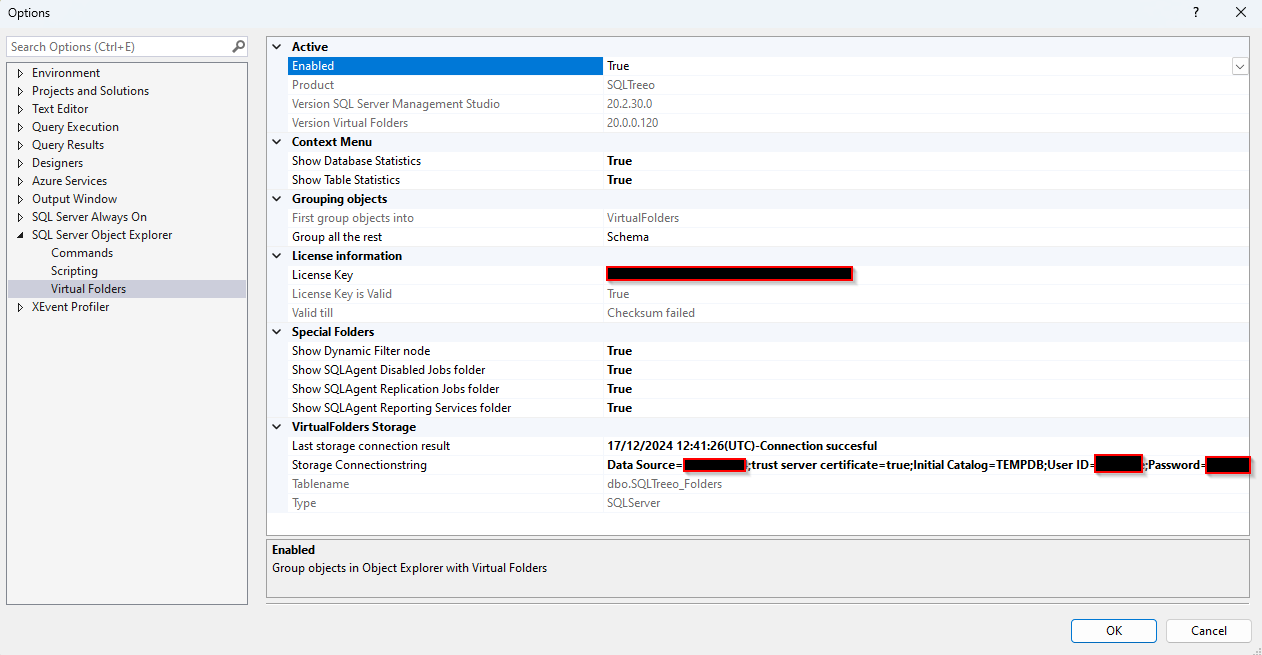Click the Product SQLTreeo value
The width and height of the screenshot is (1262, 655).
tap(631, 85)
